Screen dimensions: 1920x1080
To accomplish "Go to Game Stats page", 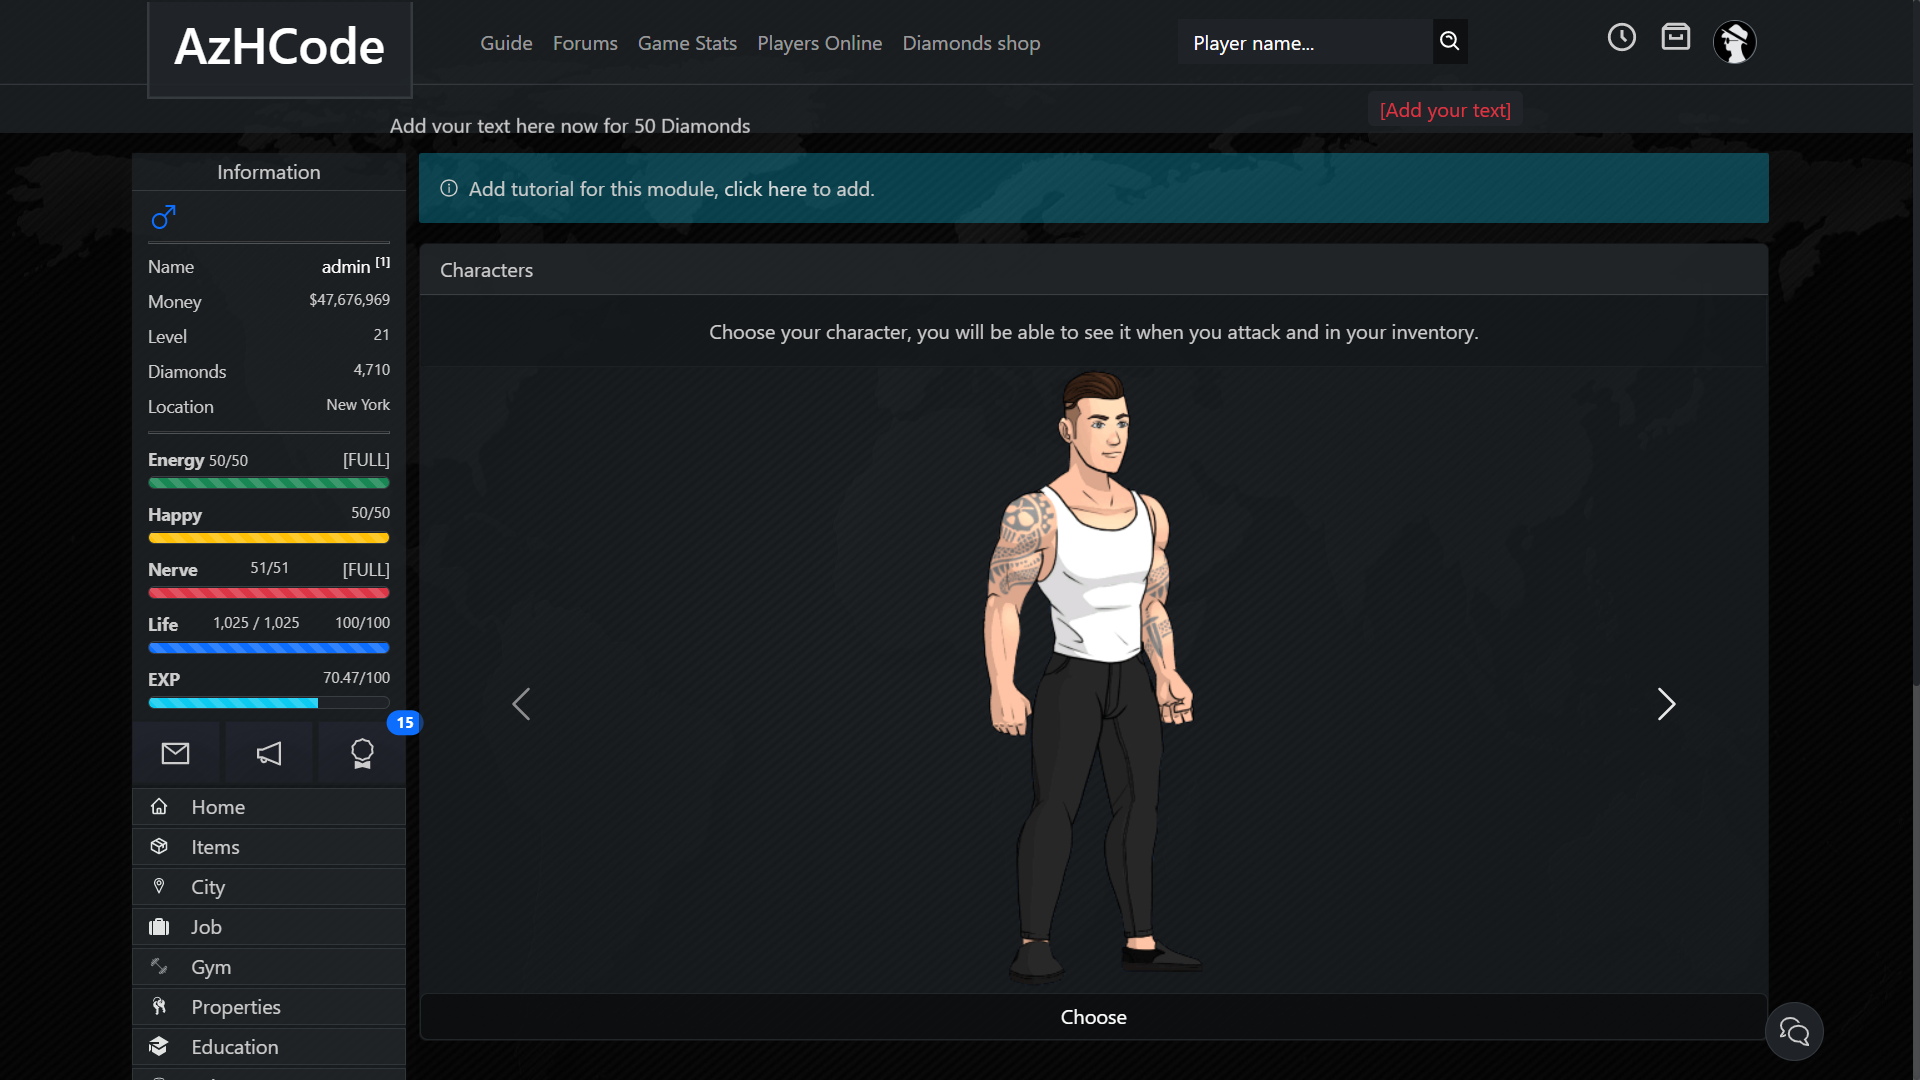I will coord(687,43).
